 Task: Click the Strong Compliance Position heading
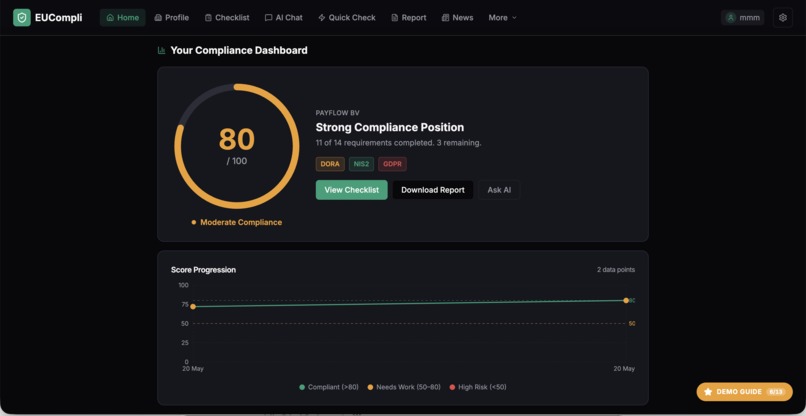(390, 128)
